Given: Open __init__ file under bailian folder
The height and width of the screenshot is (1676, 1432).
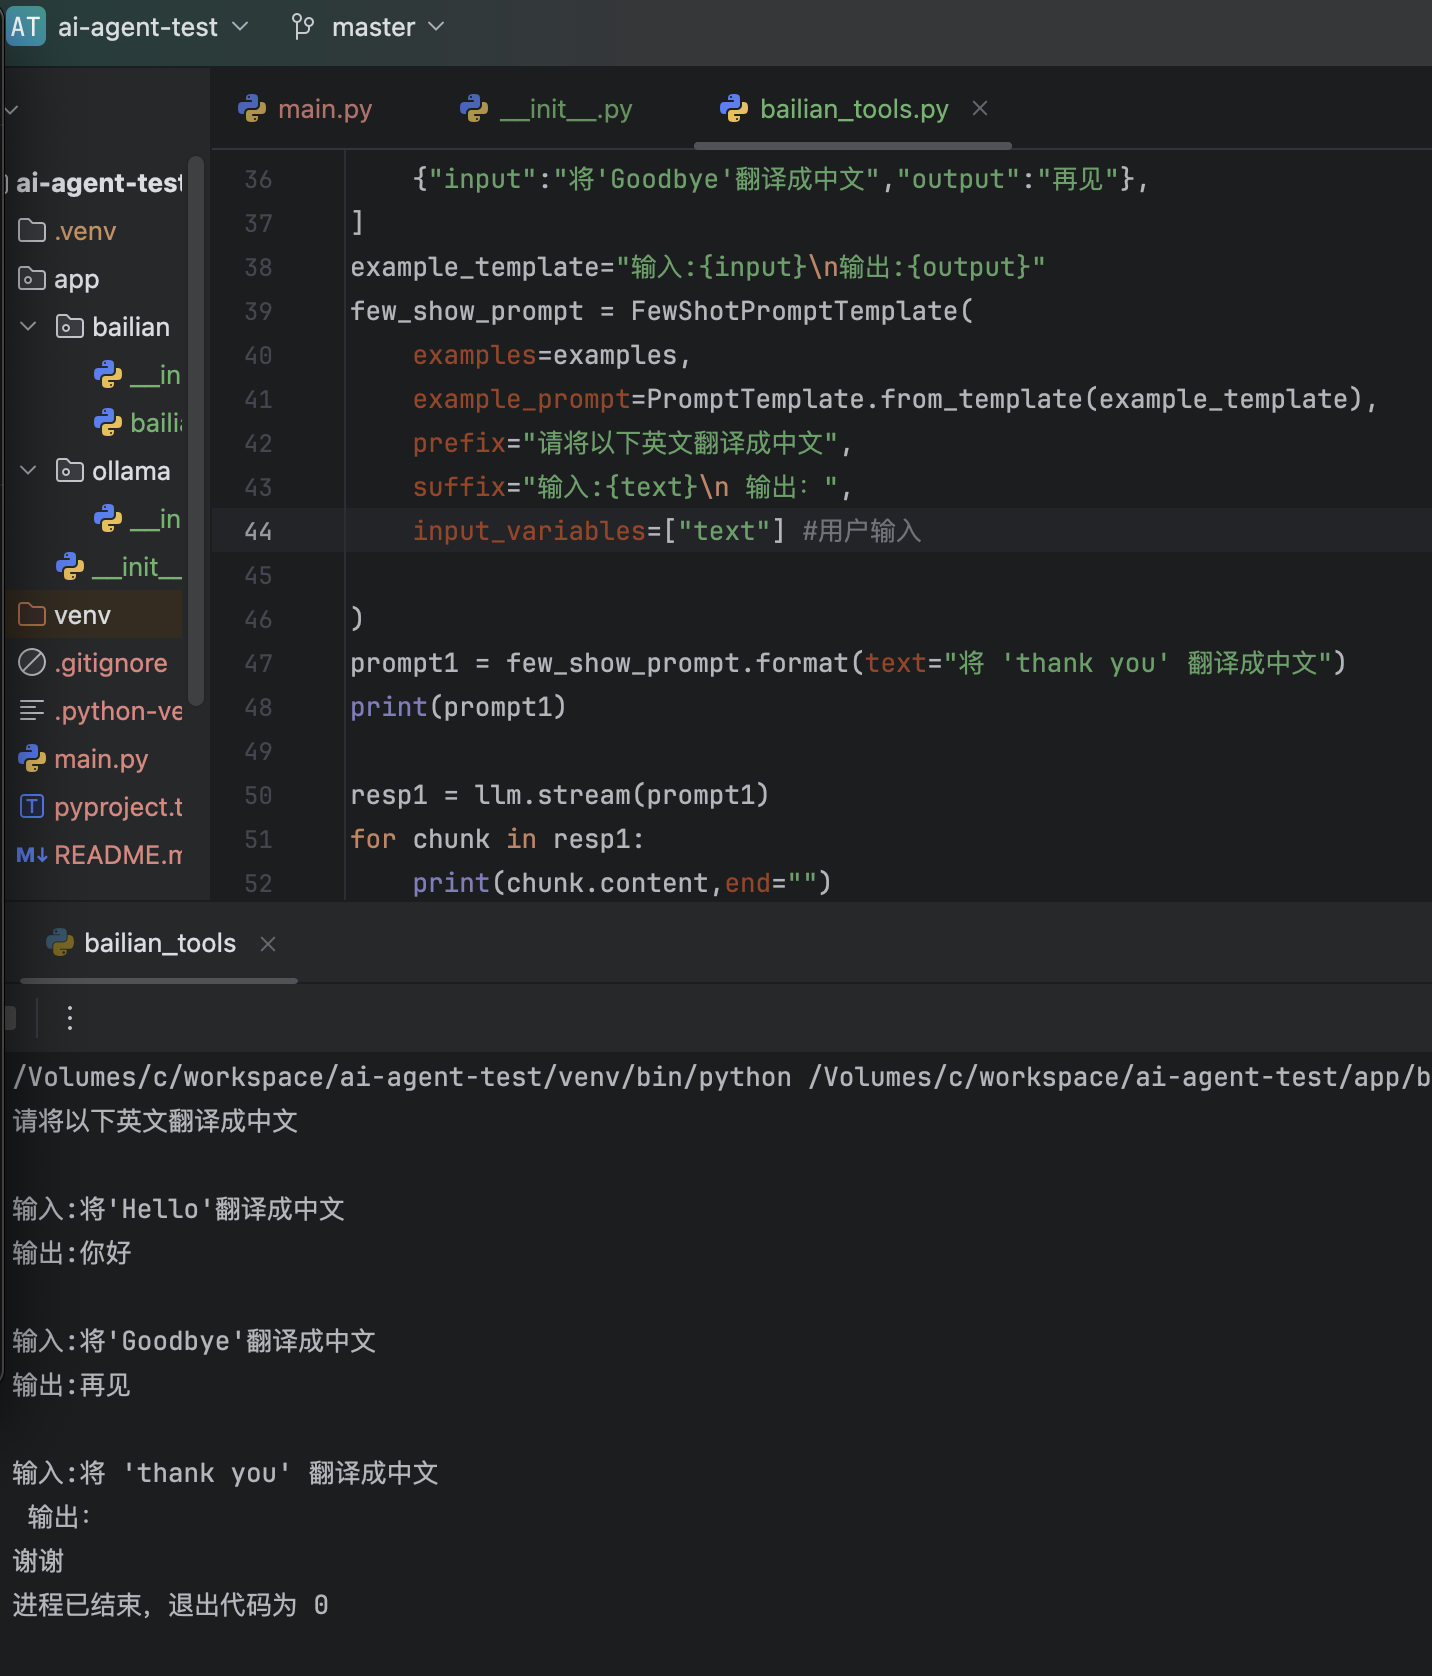Looking at the screenshot, I should pyautogui.click(x=155, y=375).
